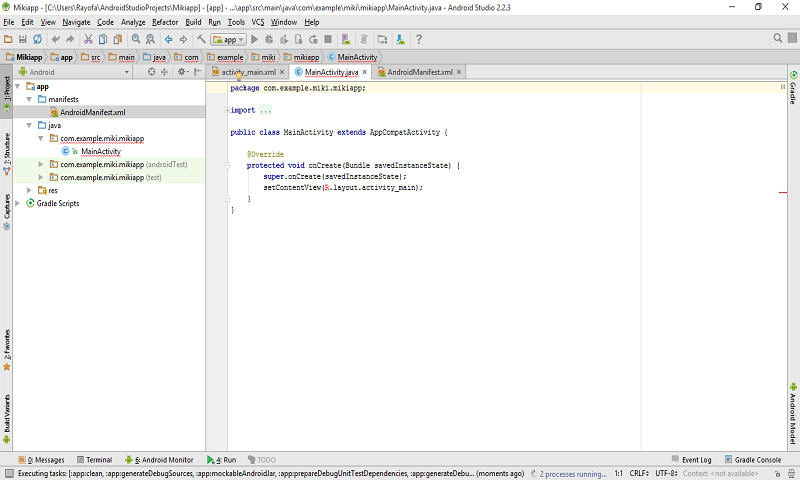Click Scroll from Source icon in Project panel

point(152,72)
